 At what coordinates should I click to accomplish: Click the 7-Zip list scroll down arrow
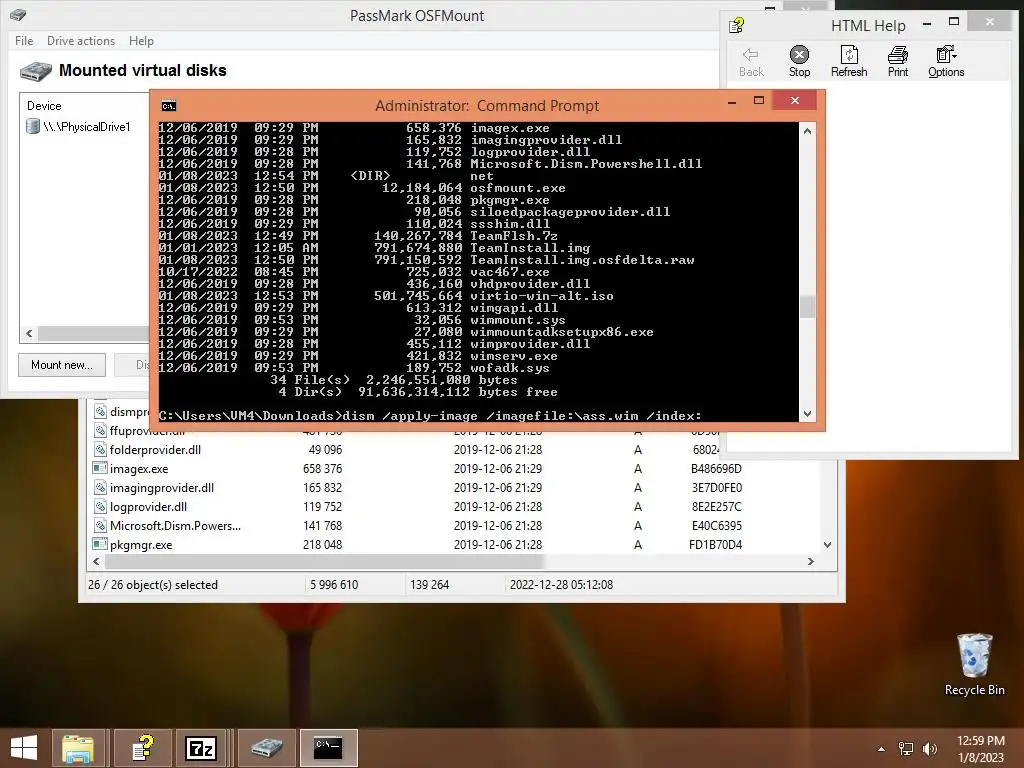[827, 544]
